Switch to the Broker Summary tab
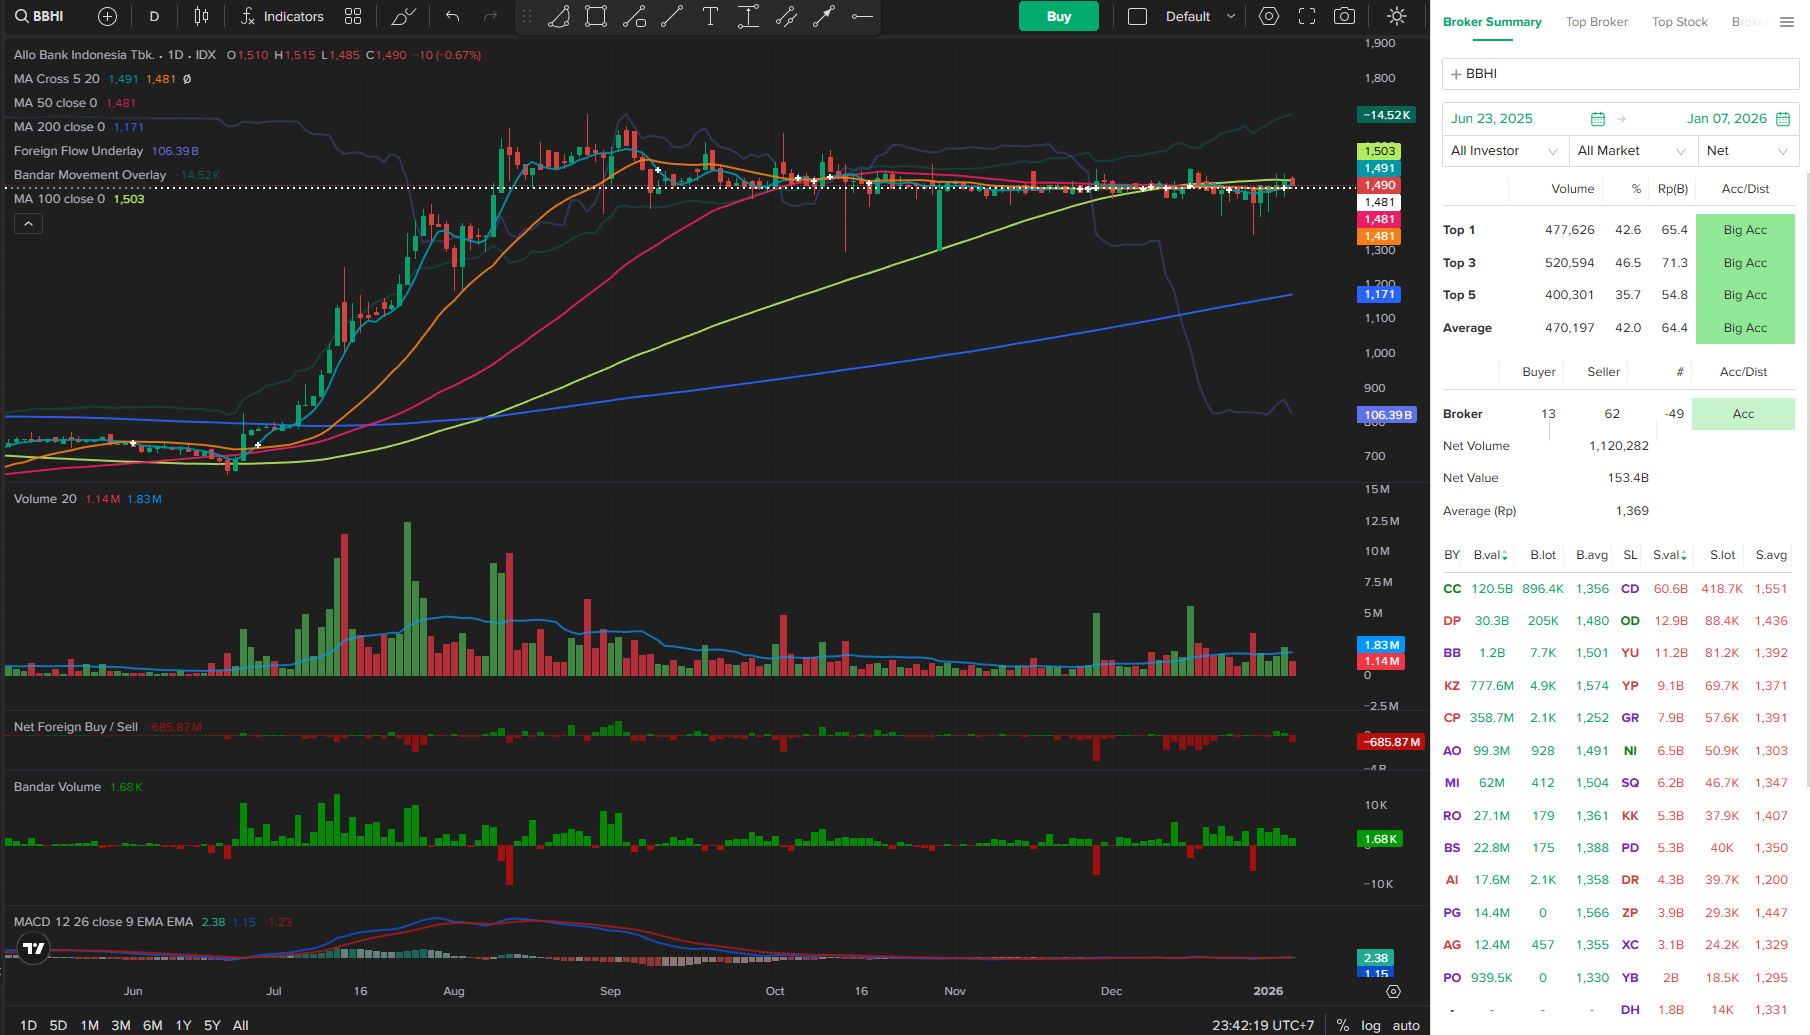The width and height of the screenshot is (1810, 1035). (1492, 22)
